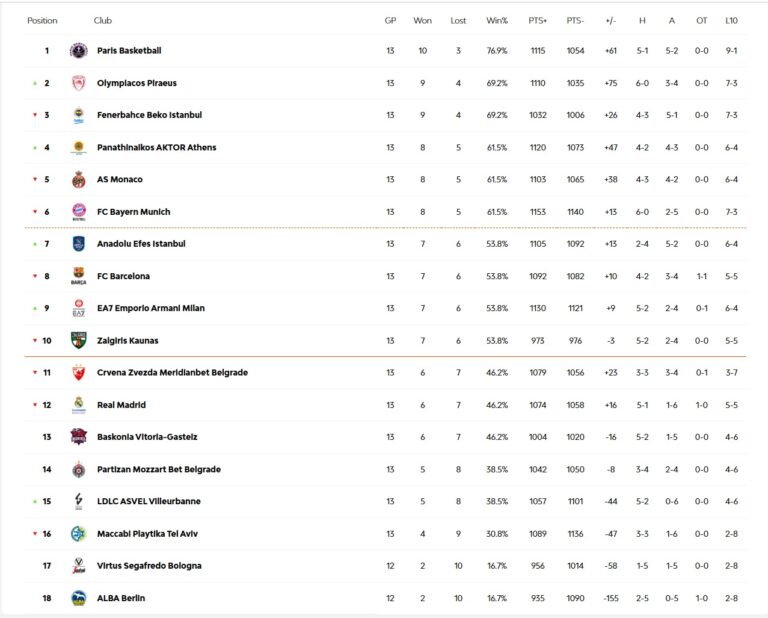This screenshot has height=618, width=768.
Task: Click the Zalgiris Kaunas club logo
Action: (79, 341)
